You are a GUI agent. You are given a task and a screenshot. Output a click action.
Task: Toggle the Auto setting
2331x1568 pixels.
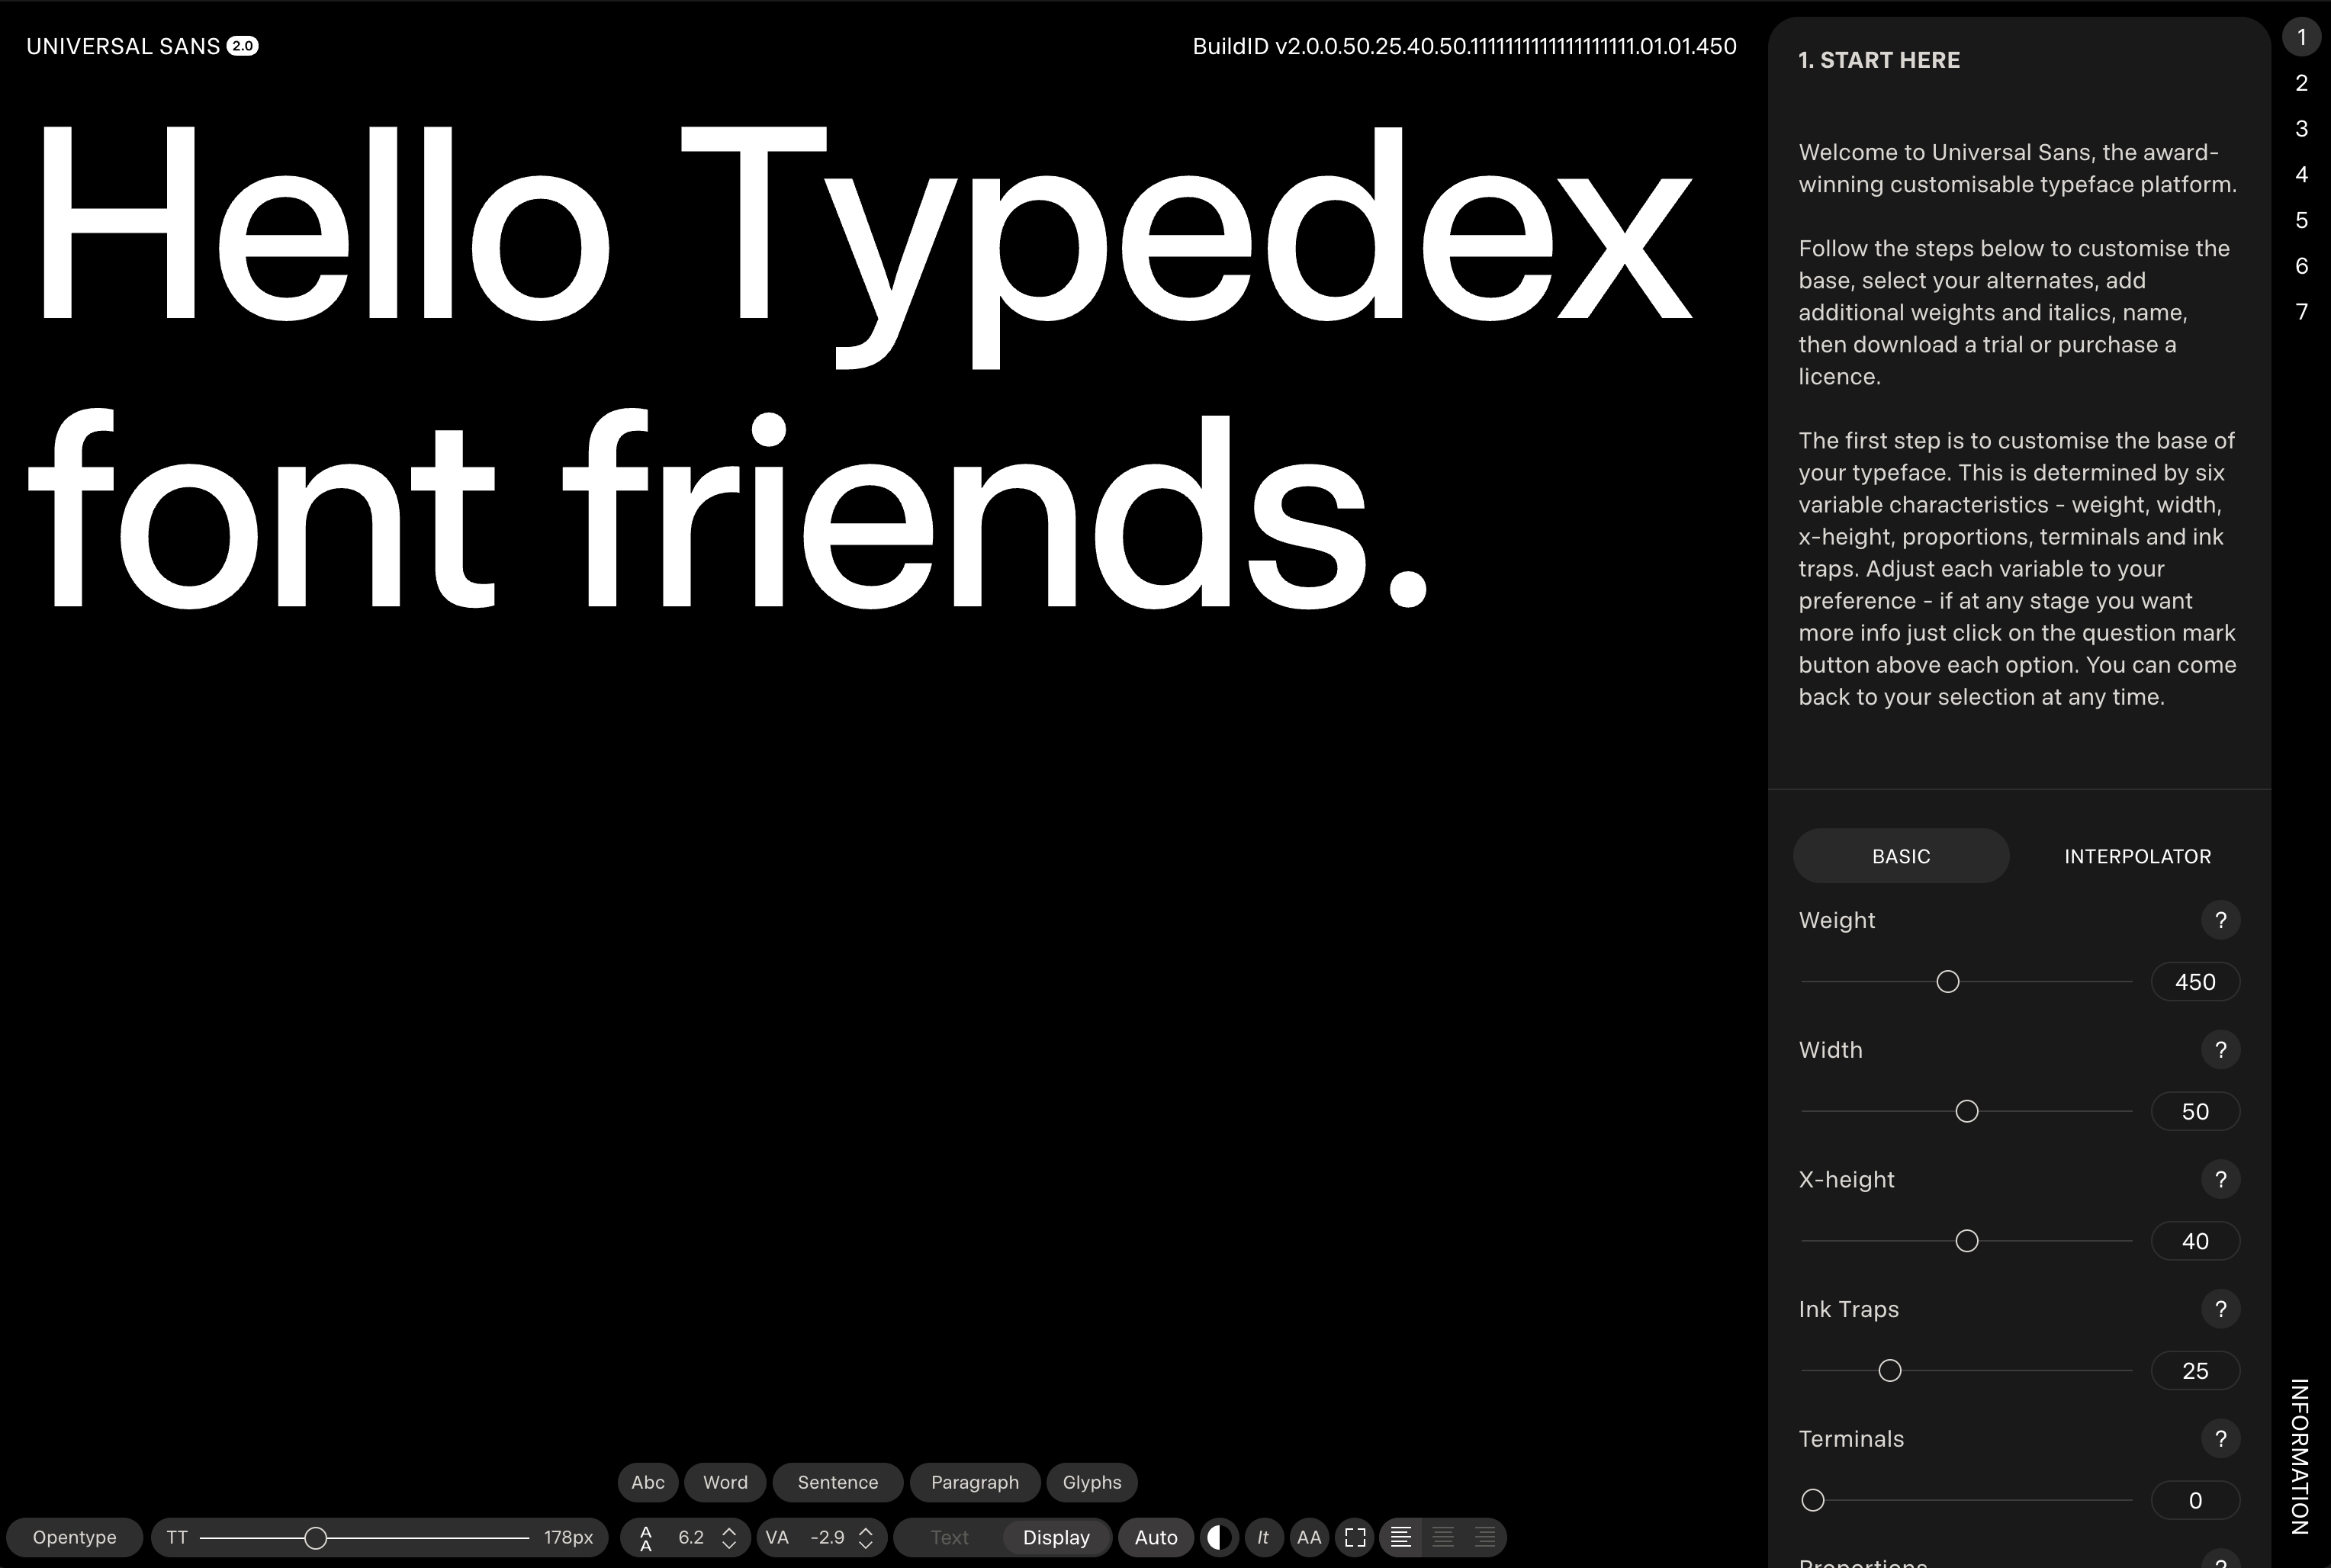(x=1156, y=1537)
